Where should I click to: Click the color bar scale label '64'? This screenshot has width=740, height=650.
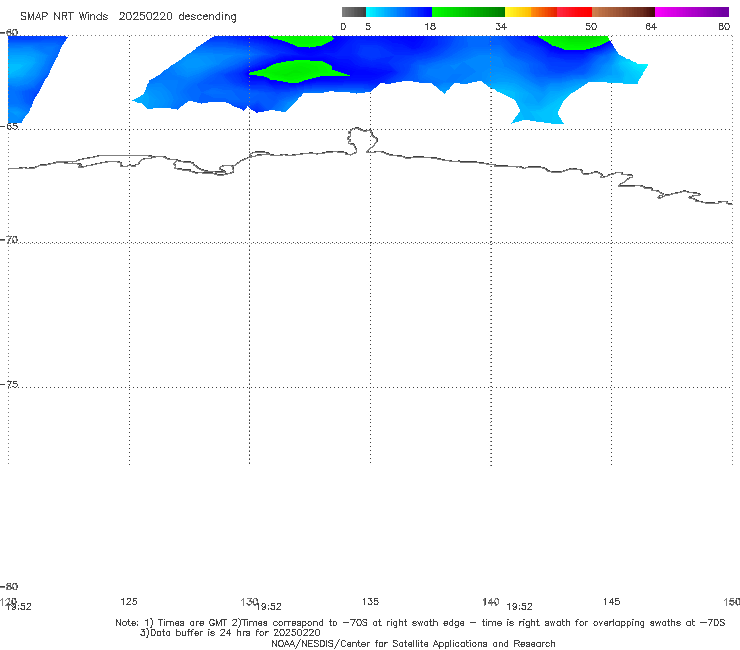click(651, 26)
